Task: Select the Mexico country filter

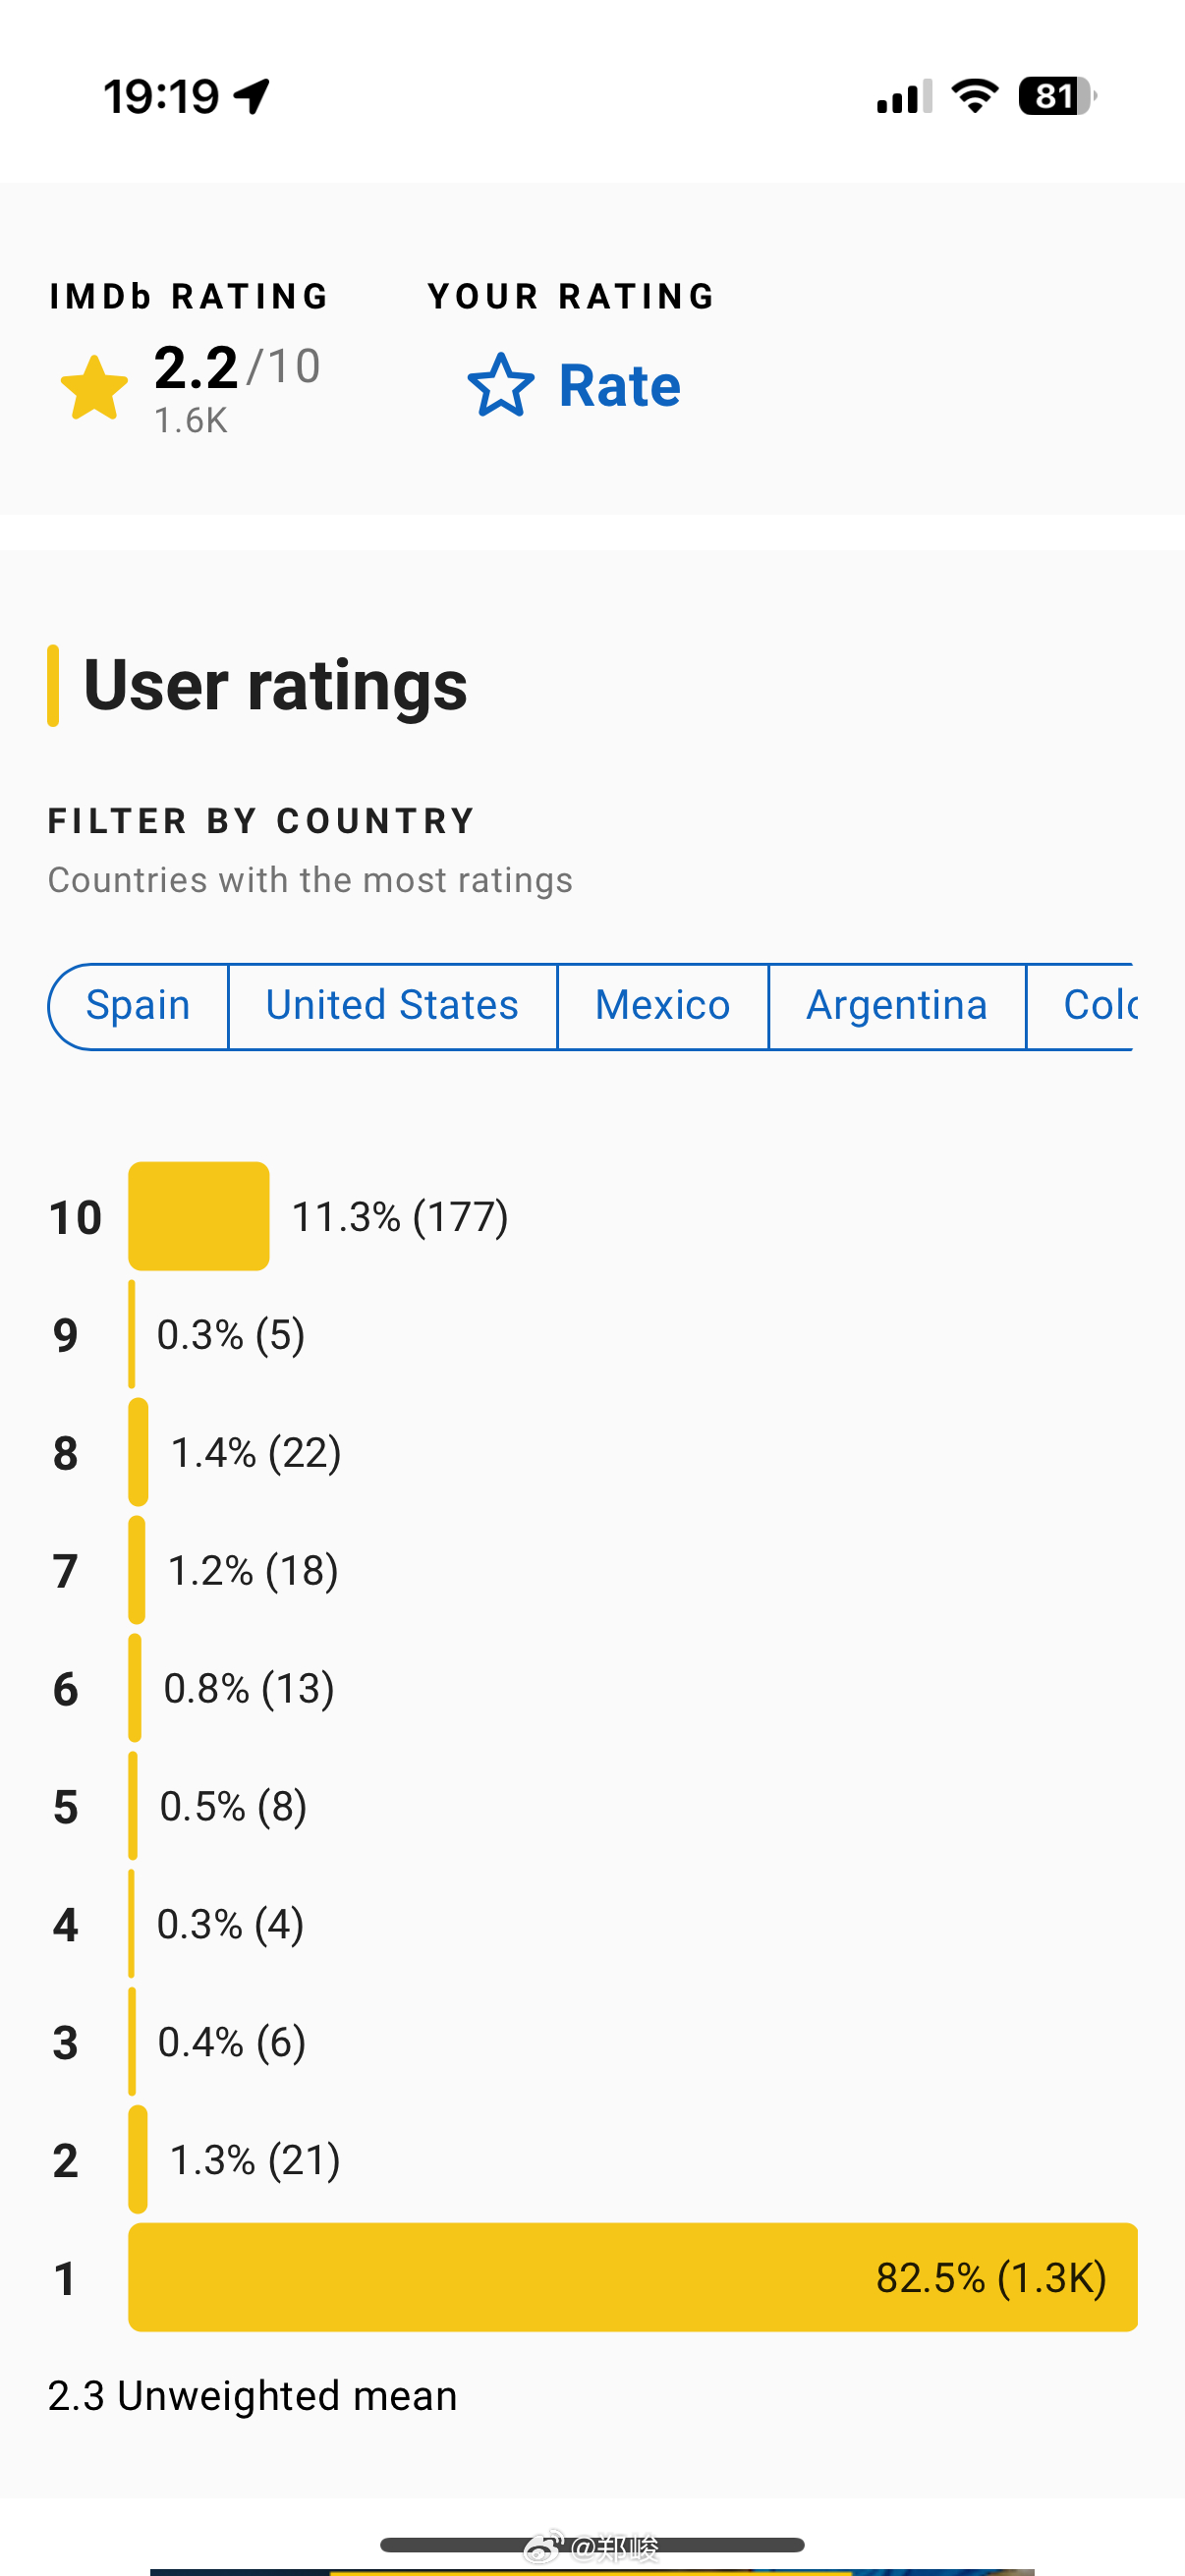Action: (662, 1006)
